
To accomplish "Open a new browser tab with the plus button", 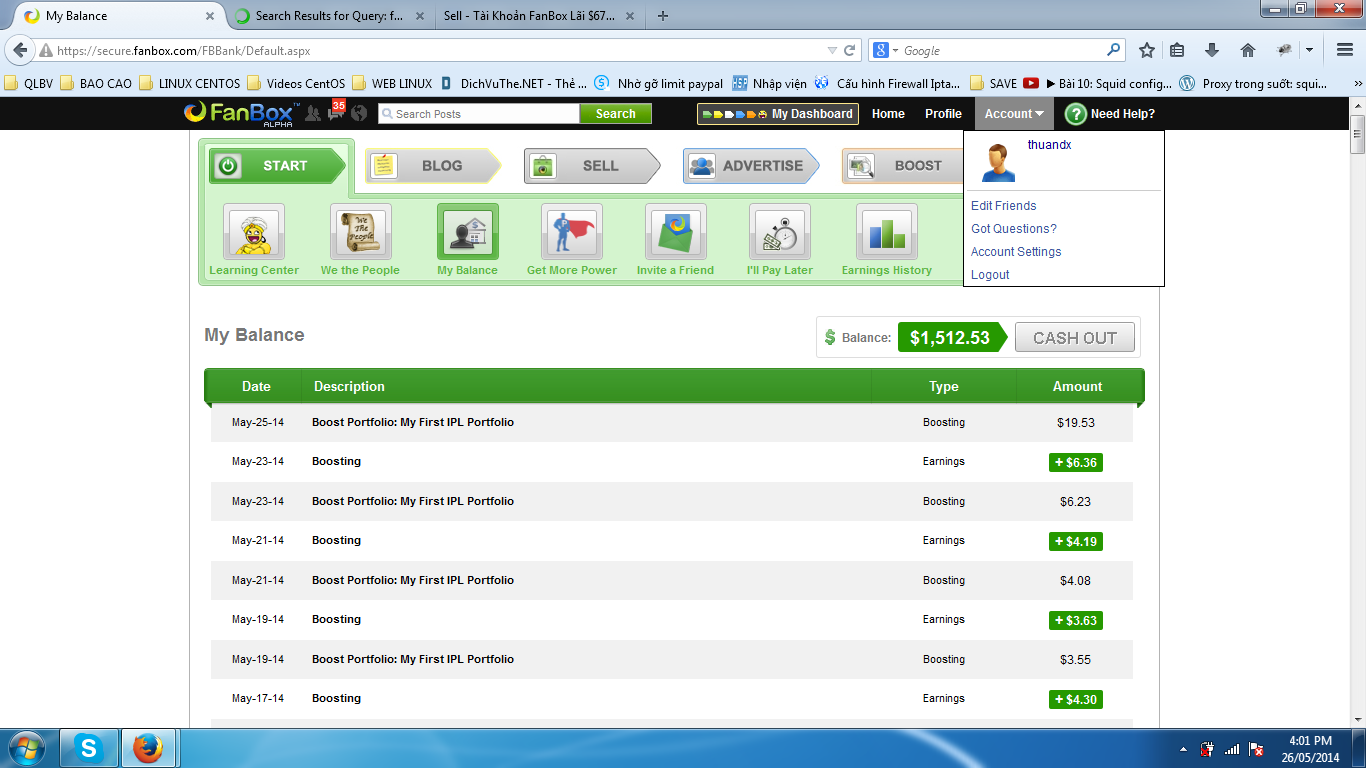I will (663, 16).
